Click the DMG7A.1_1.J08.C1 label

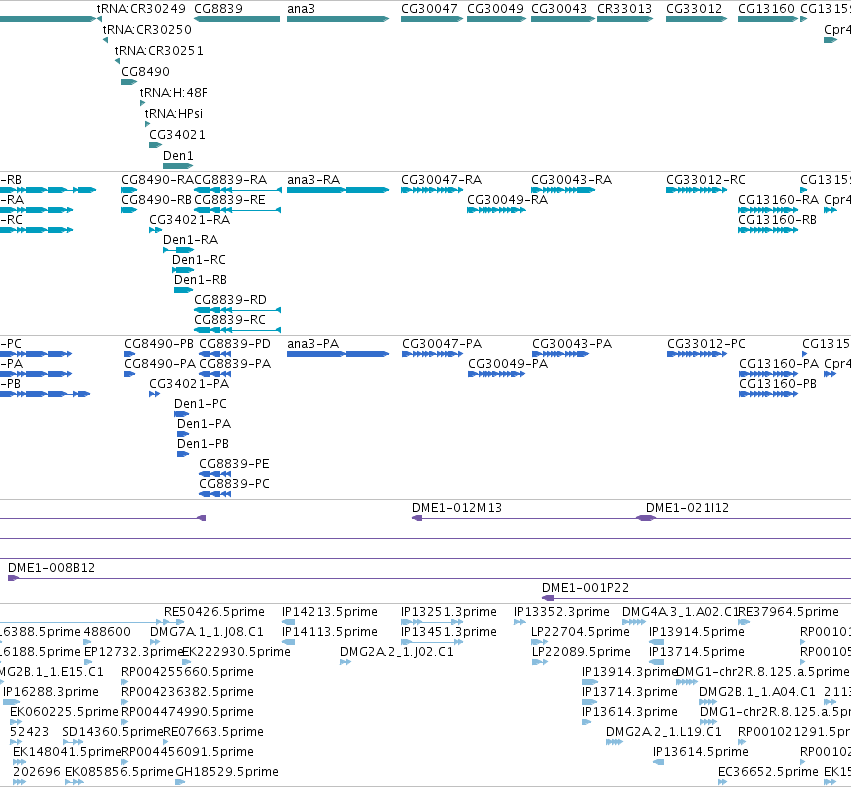tap(207, 632)
